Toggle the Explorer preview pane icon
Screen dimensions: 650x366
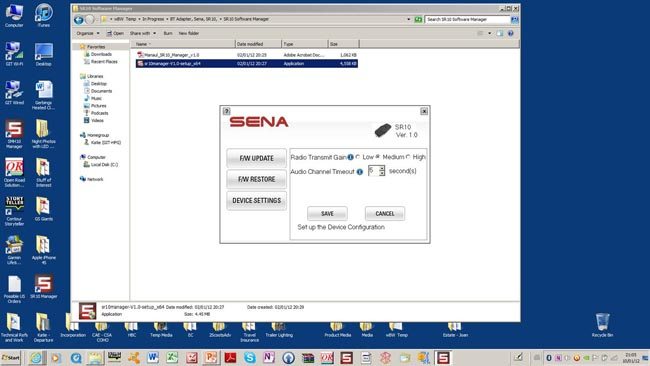(x=500, y=33)
